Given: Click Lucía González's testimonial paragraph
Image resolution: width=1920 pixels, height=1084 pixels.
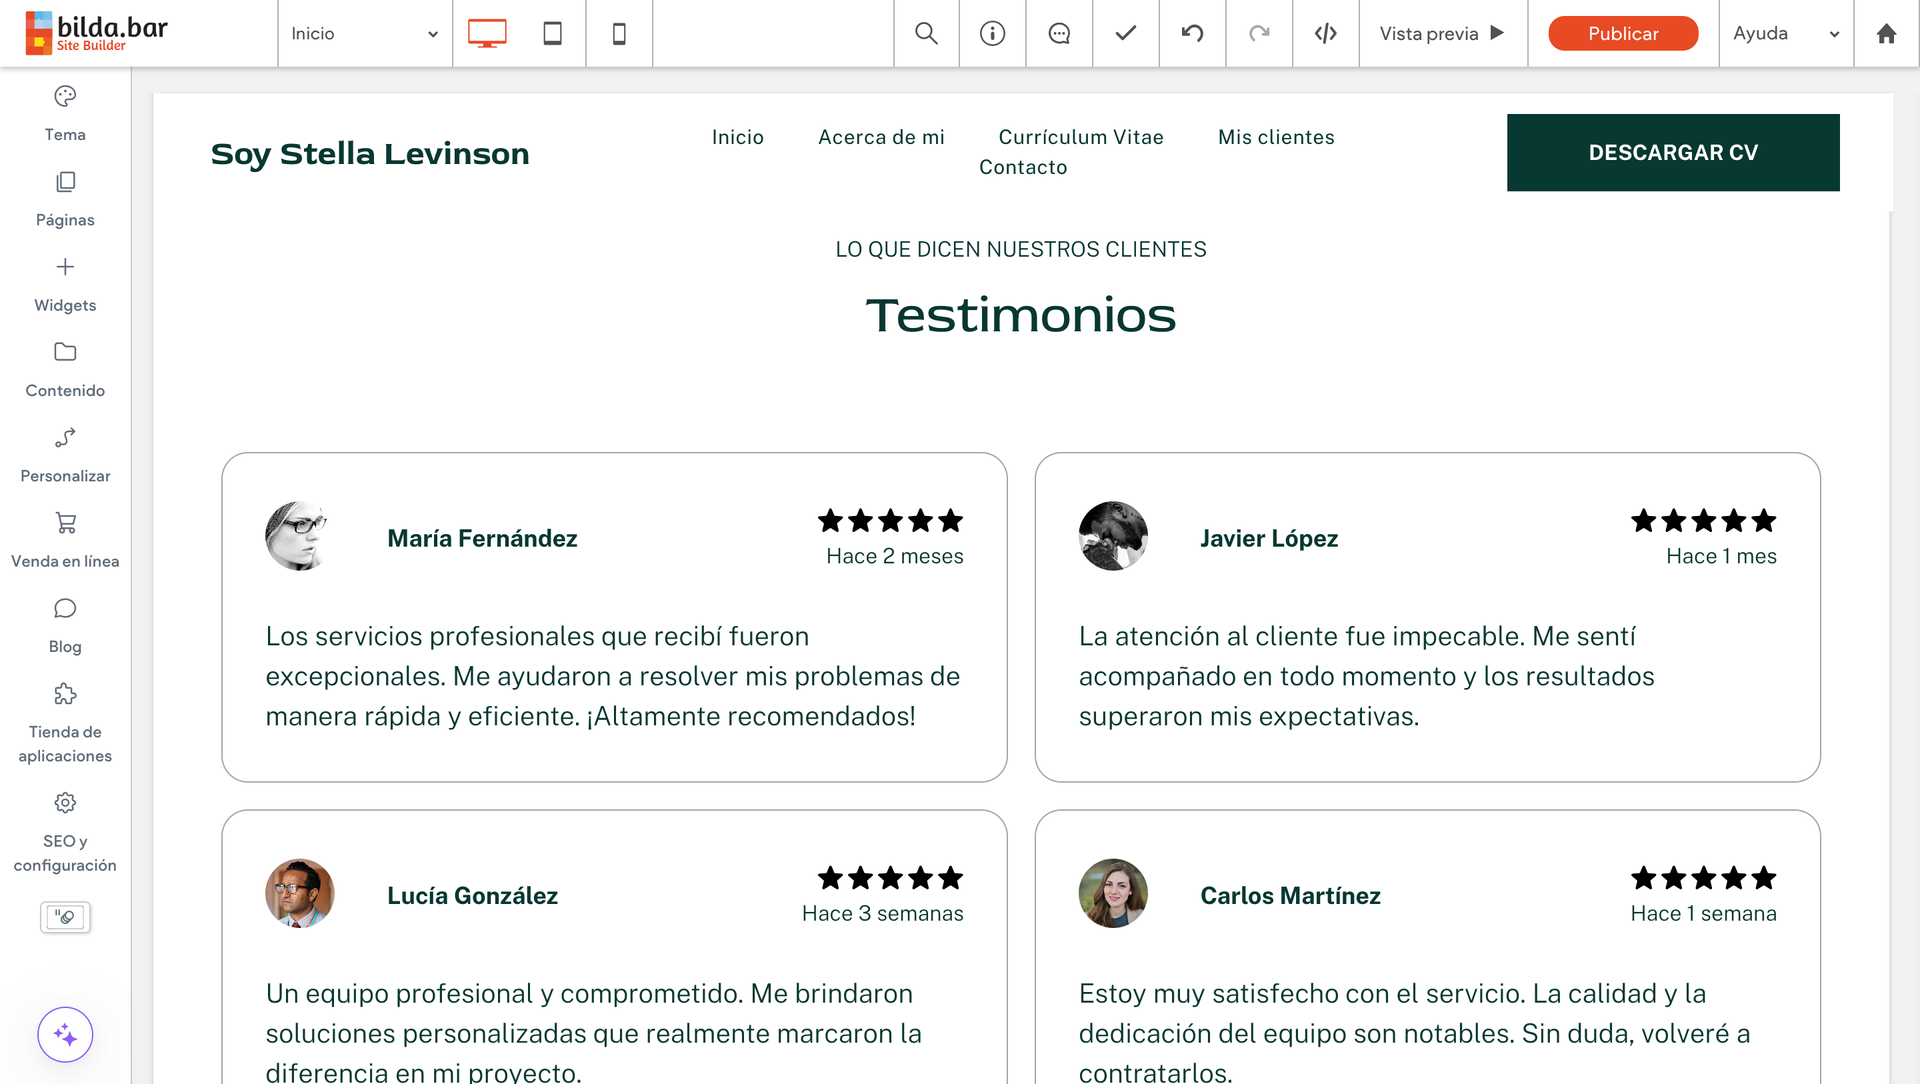Looking at the screenshot, I should [593, 1031].
